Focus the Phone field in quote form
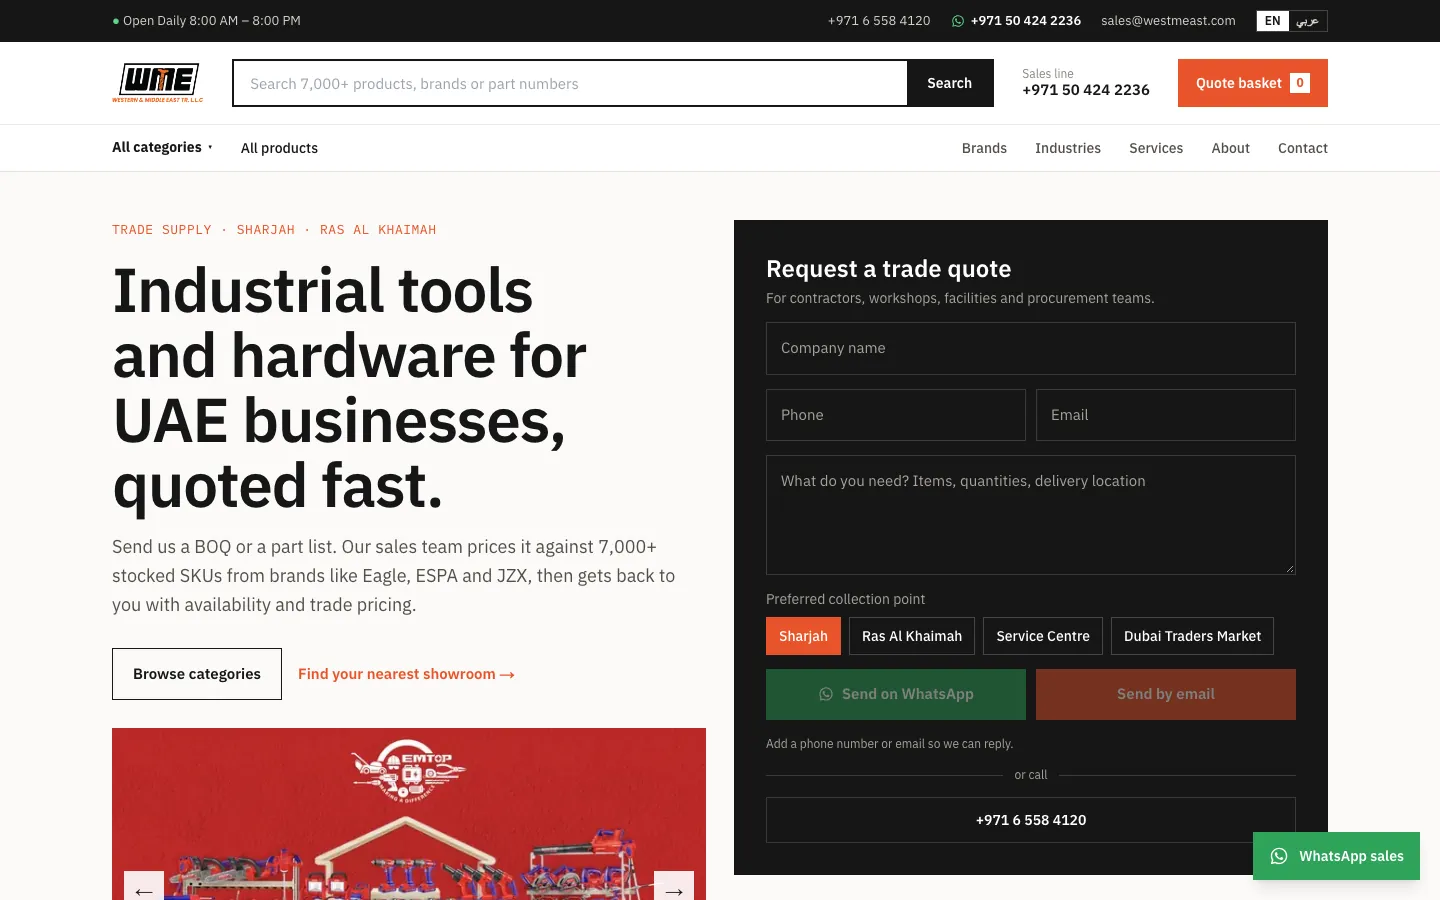1440x900 pixels. 896,415
